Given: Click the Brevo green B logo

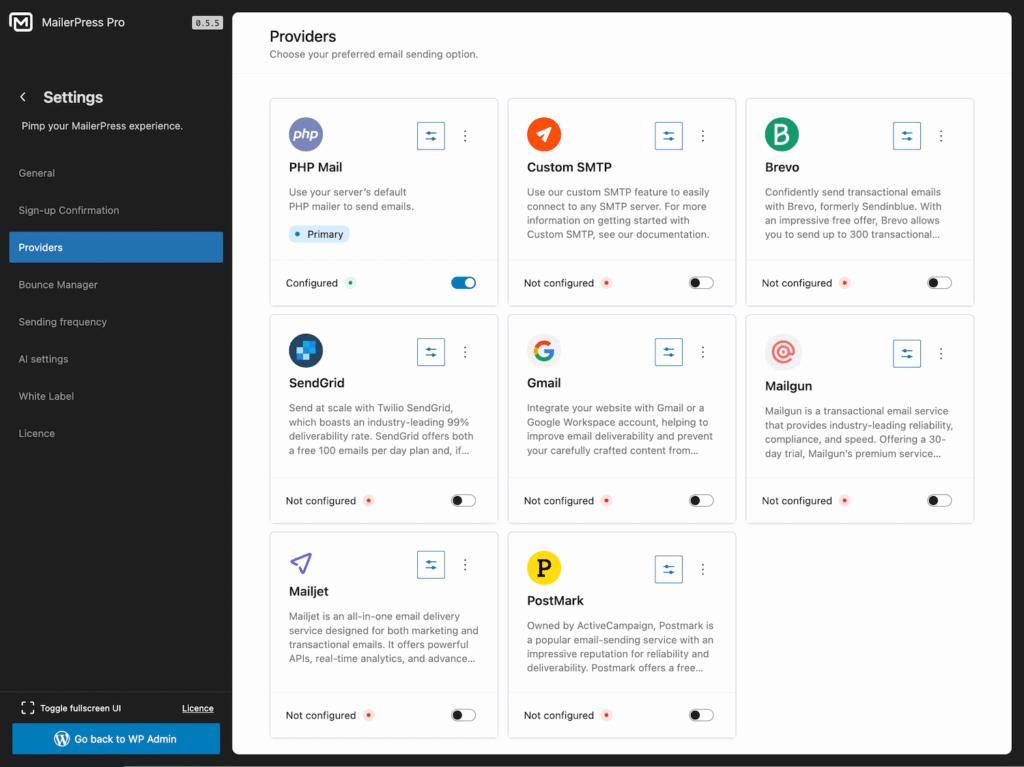Looking at the screenshot, I should (x=782, y=134).
